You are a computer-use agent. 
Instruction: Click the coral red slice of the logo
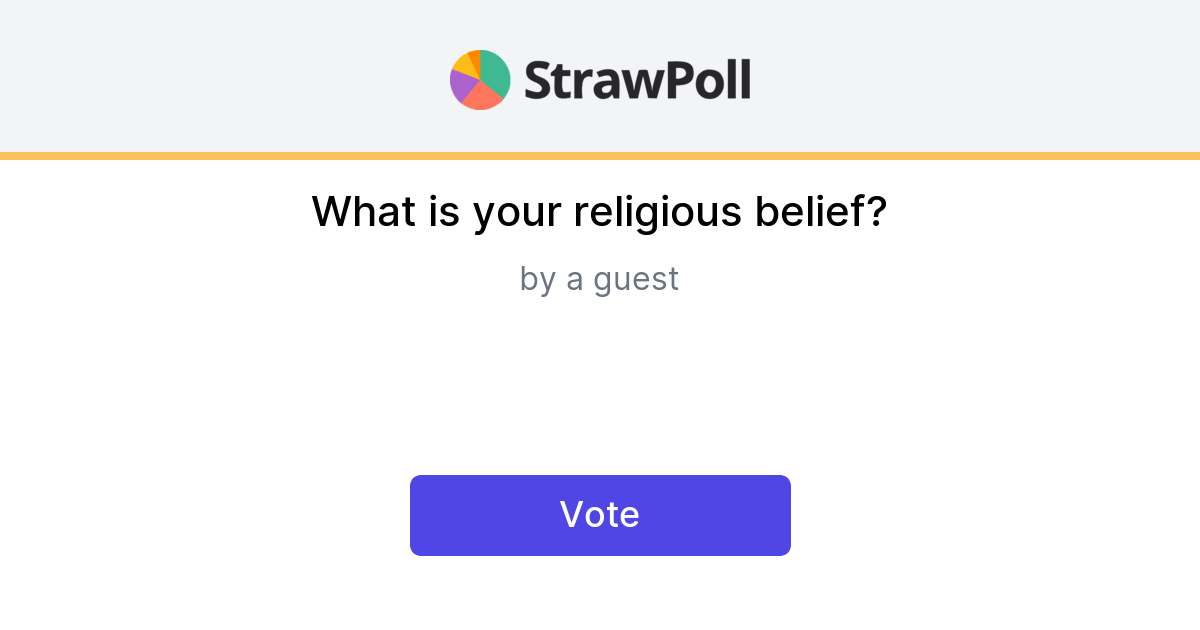pos(482,97)
